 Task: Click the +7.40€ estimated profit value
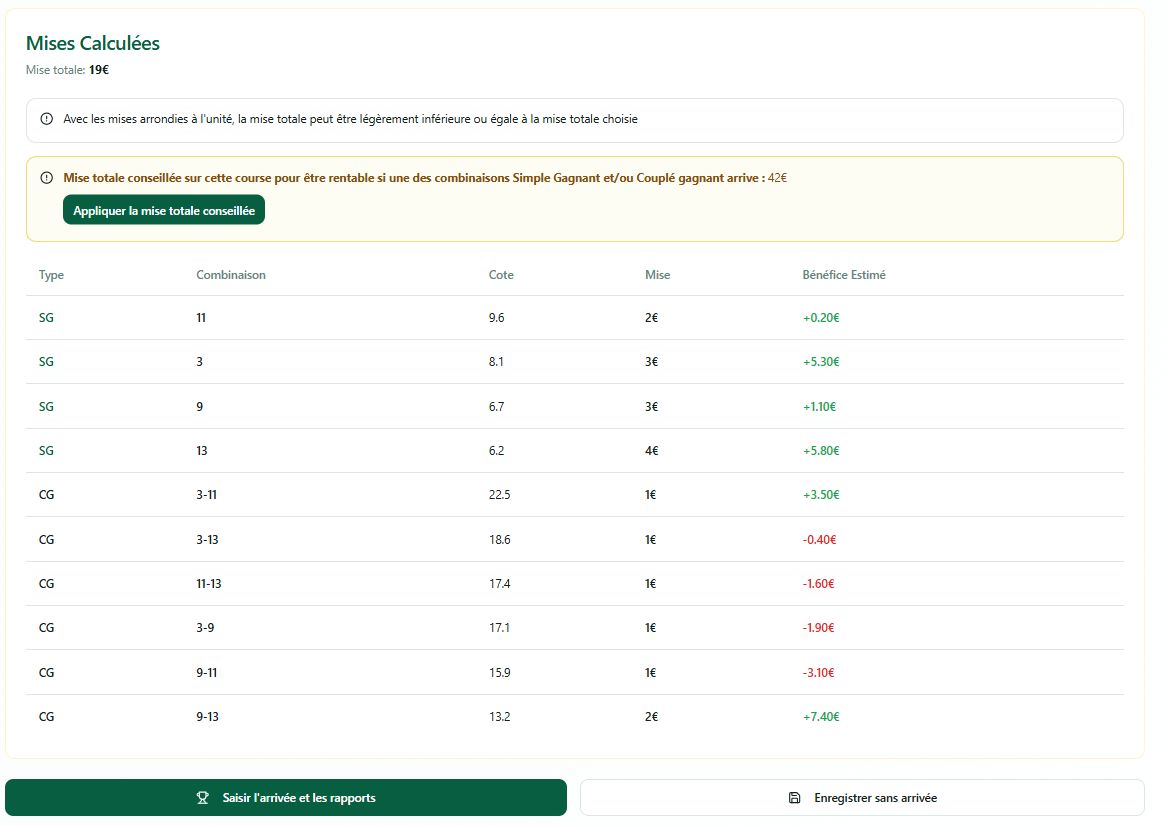tap(821, 717)
